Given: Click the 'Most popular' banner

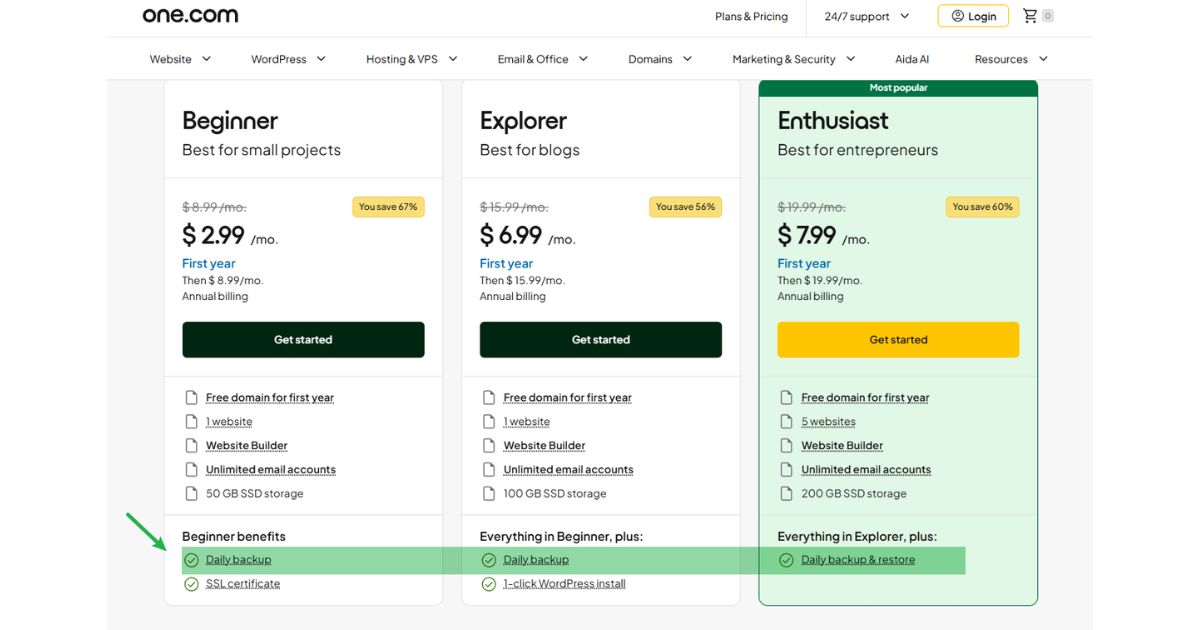Looking at the screenshot, I should (898, 88).
